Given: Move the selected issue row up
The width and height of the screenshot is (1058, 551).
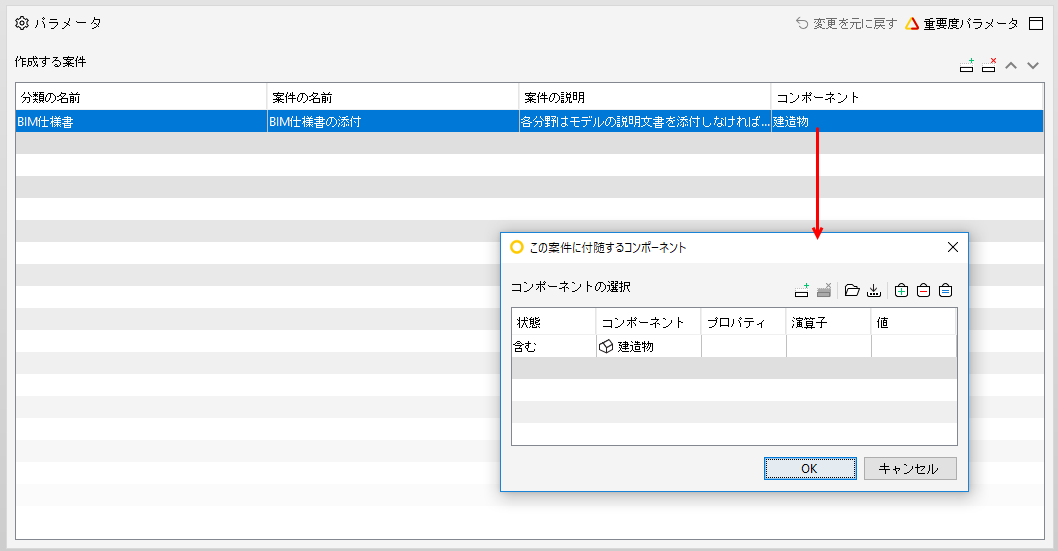Looking at the screenshot, I should pos(1011,65).
